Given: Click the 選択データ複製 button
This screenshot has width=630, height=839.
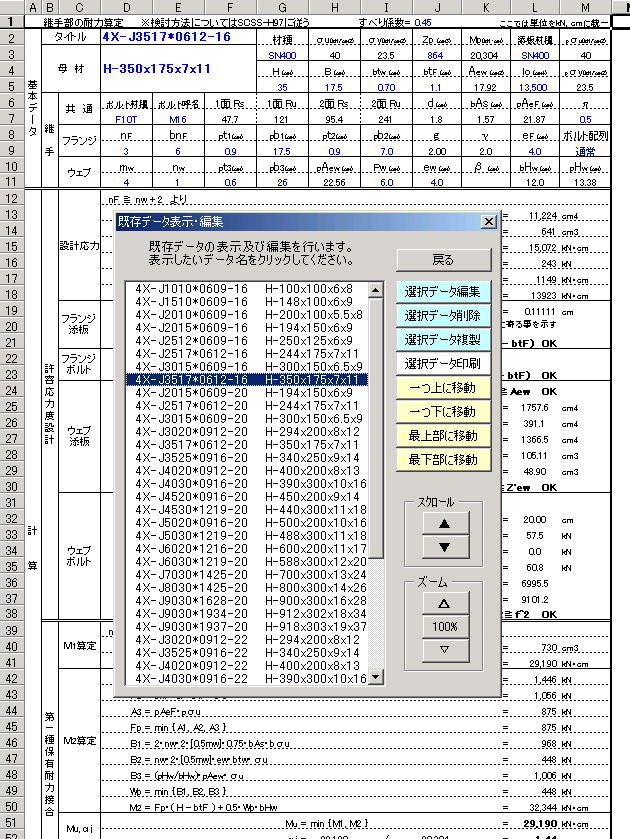Looking at the screenshot, I should pos(443,340).
